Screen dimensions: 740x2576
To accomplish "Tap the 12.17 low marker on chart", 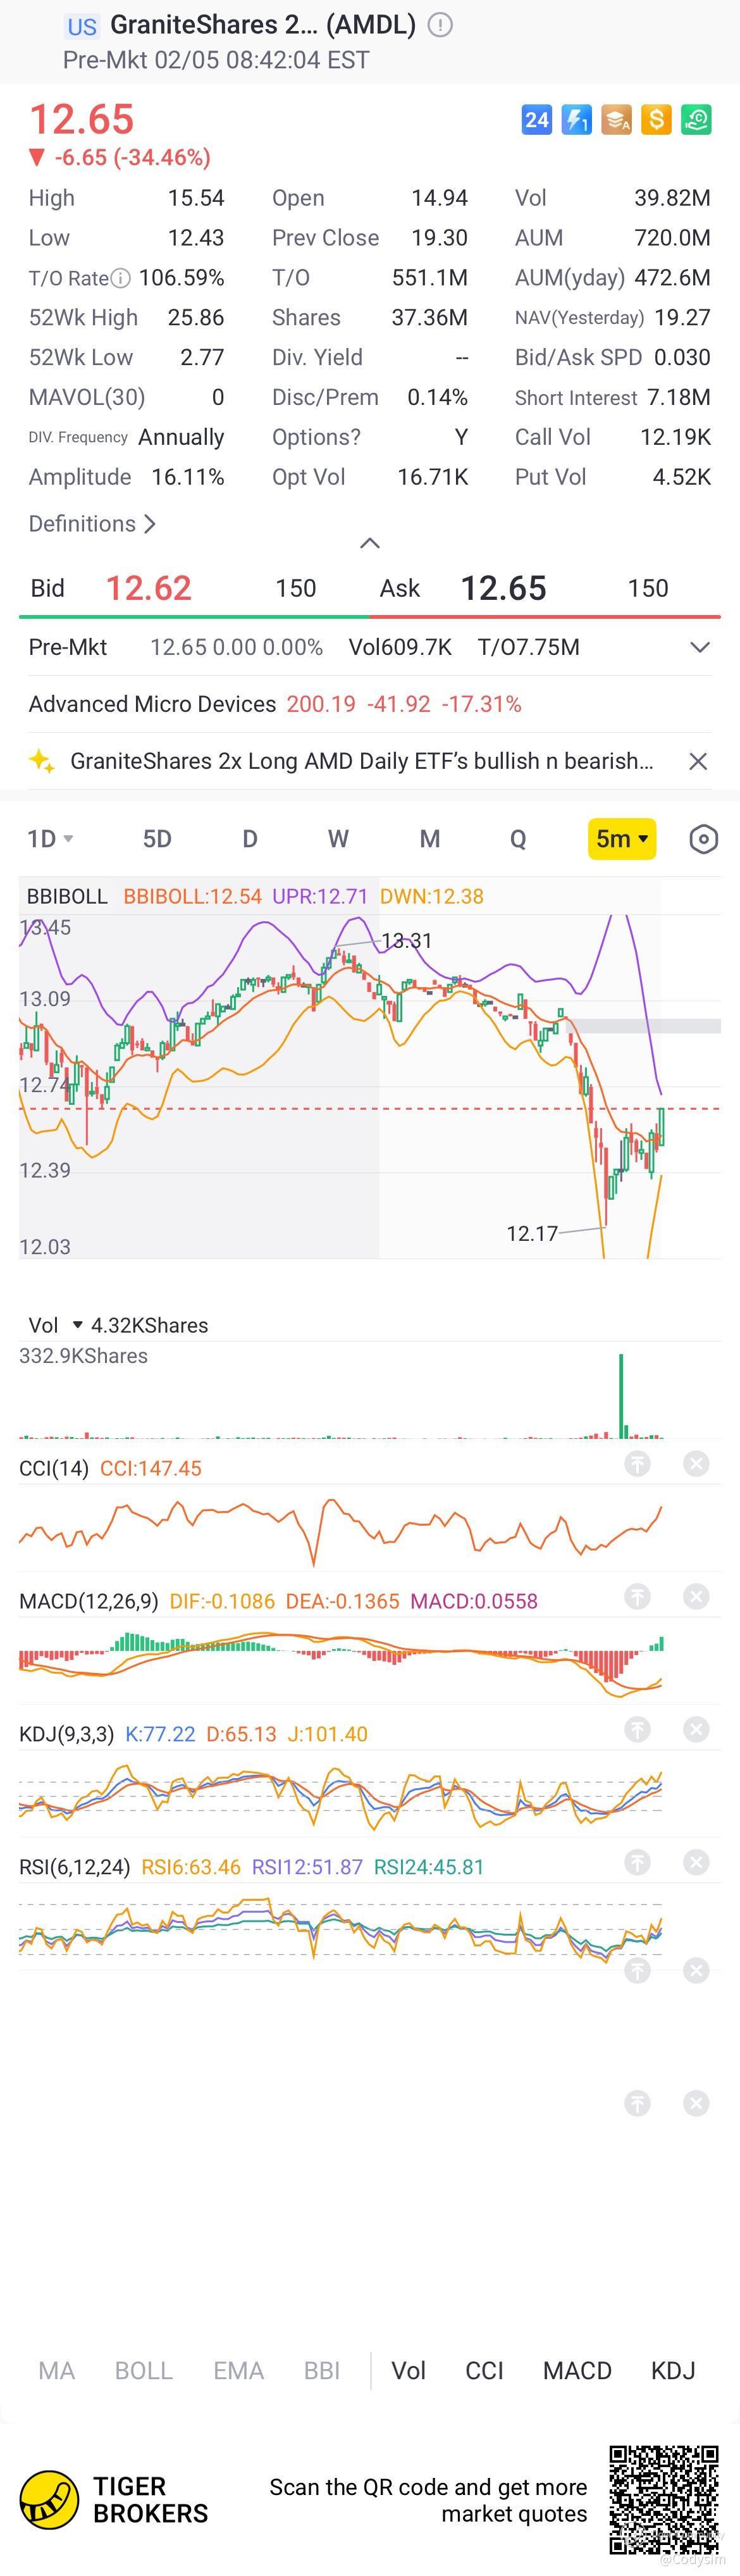I will pyautogui.click(x=532, y=1234).
